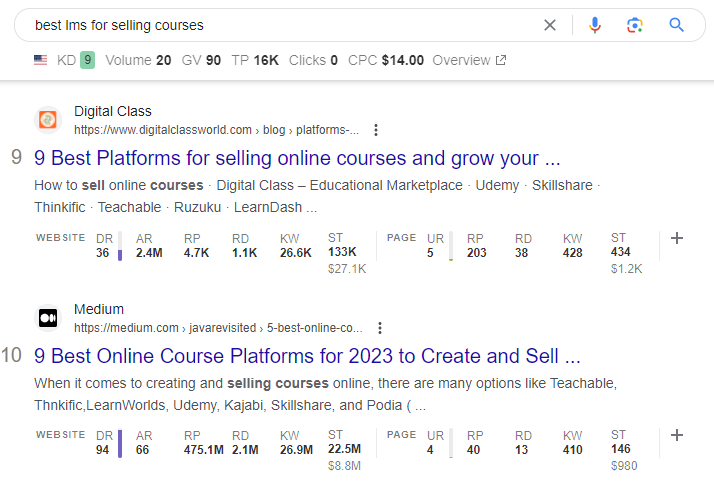The width and height of the screenshot is (714, 493).
Task: Open Google Lens image search
Action: (x=634, y=25)
